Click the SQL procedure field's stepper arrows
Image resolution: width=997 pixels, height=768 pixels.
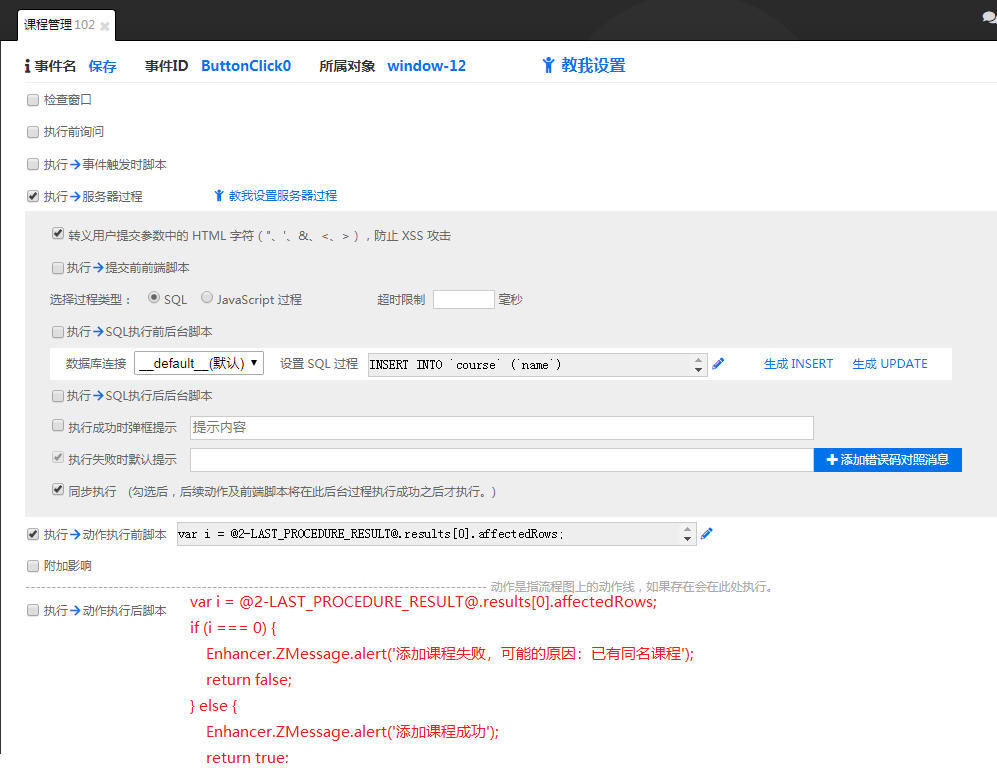[698, 364]
